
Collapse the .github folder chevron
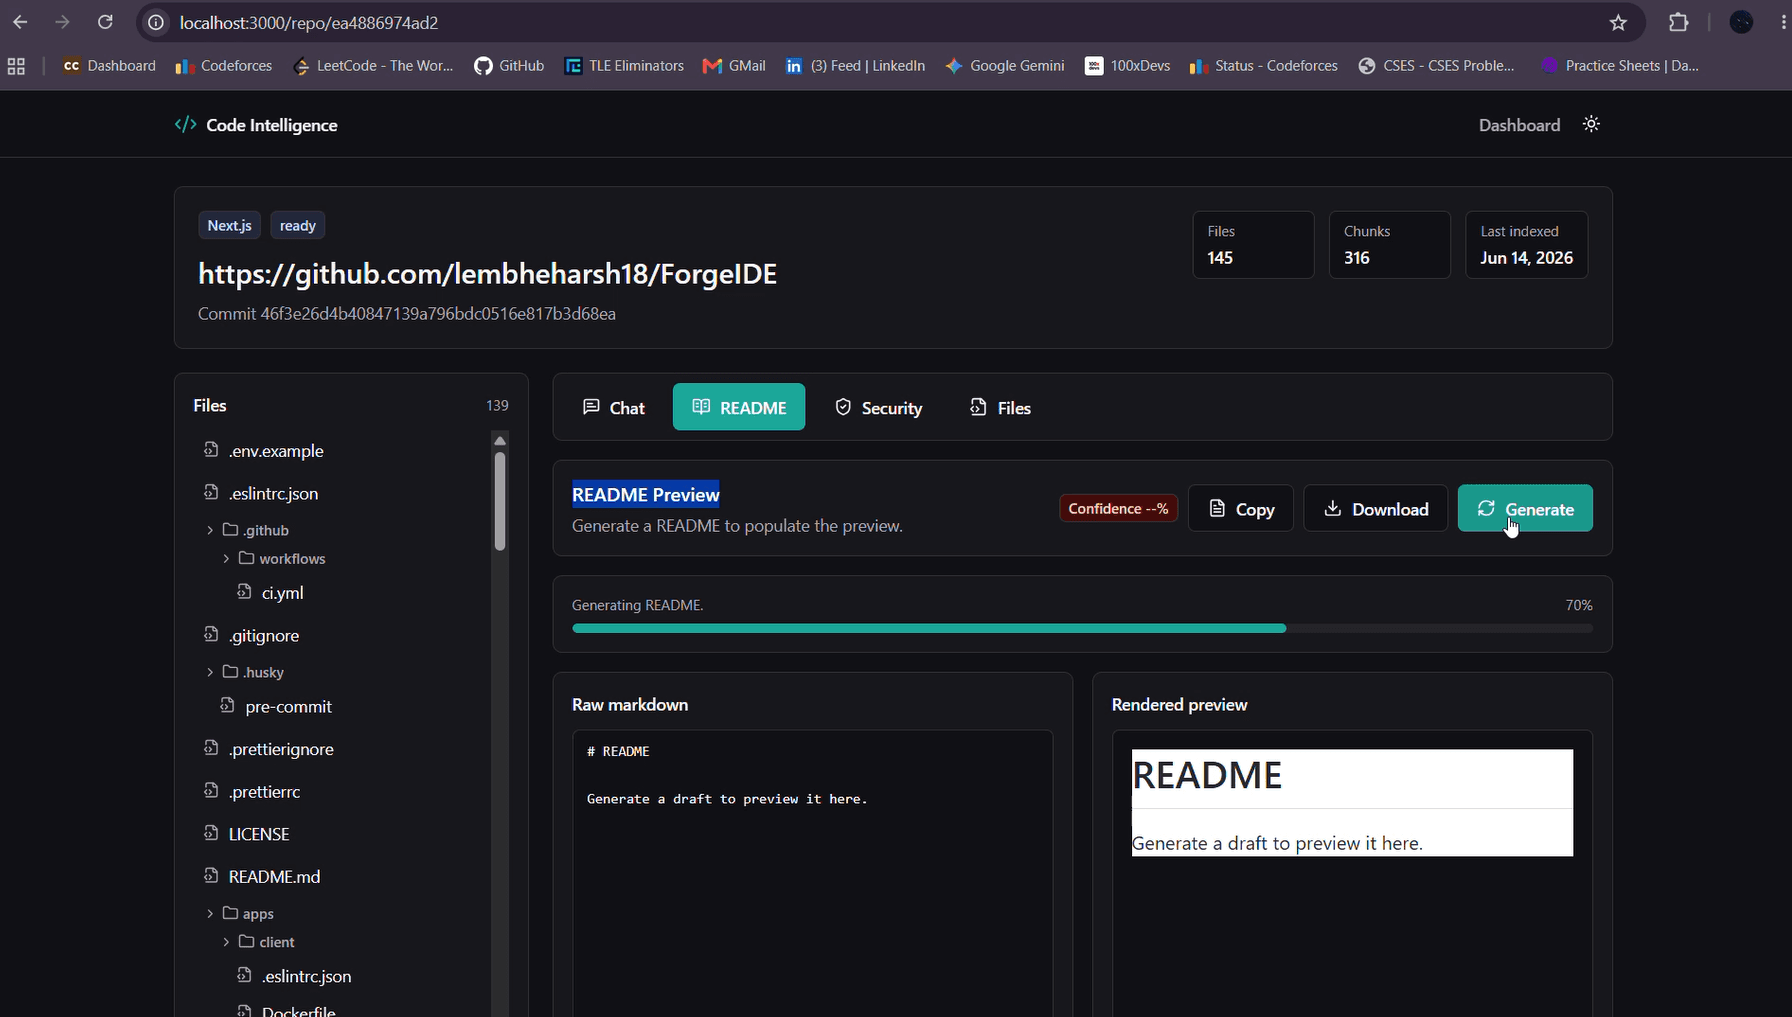pyautogui.click(x=210, y=530)
